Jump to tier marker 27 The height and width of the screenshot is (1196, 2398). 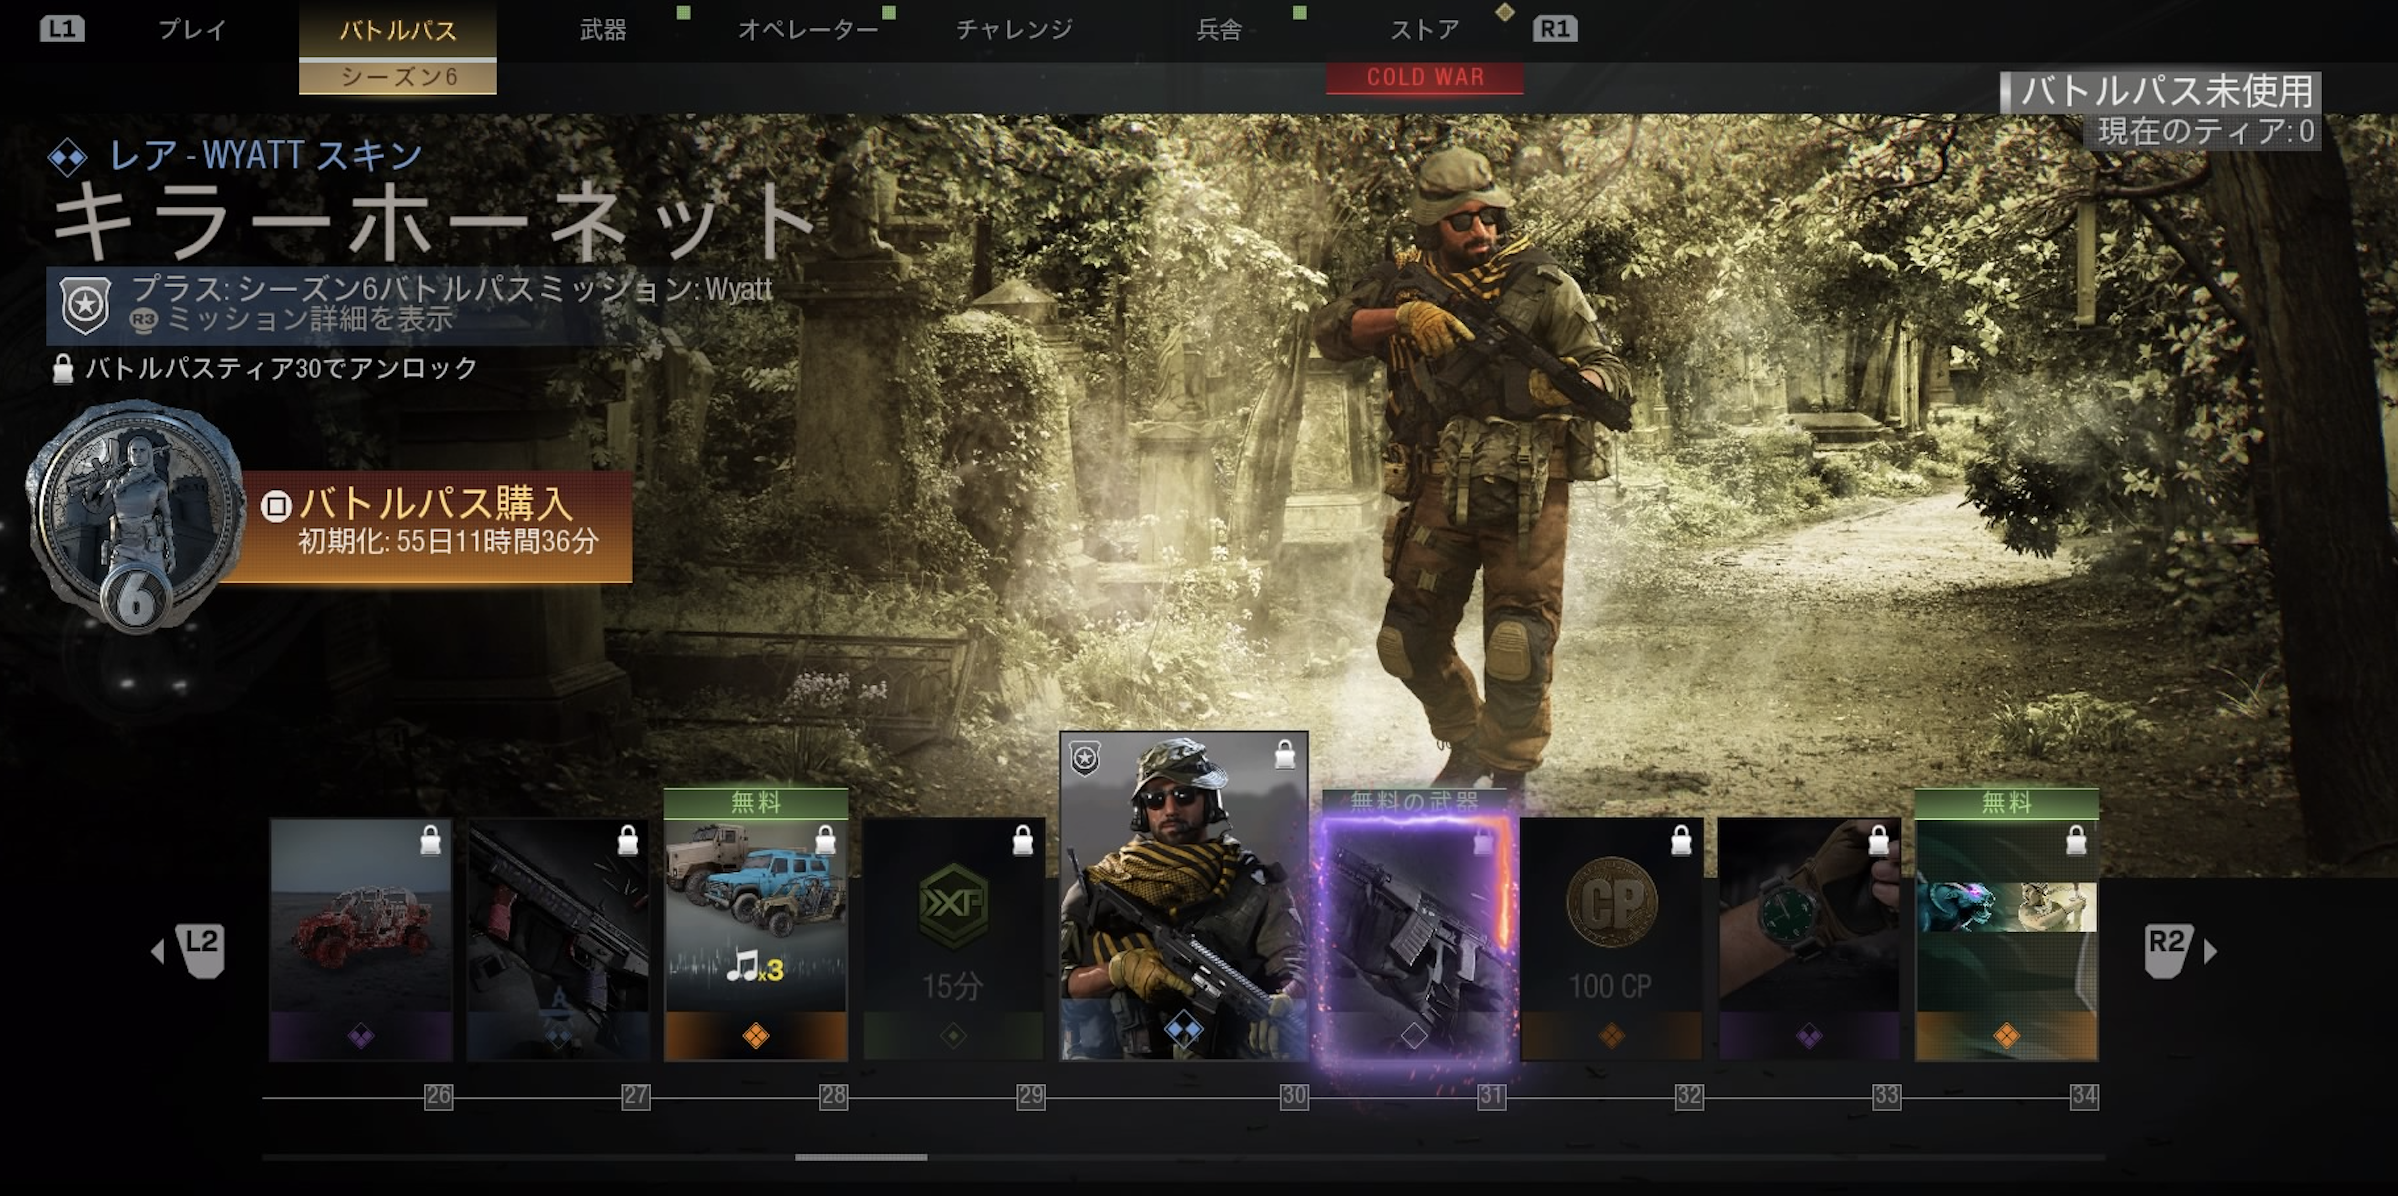click(x=636, y=1096)
